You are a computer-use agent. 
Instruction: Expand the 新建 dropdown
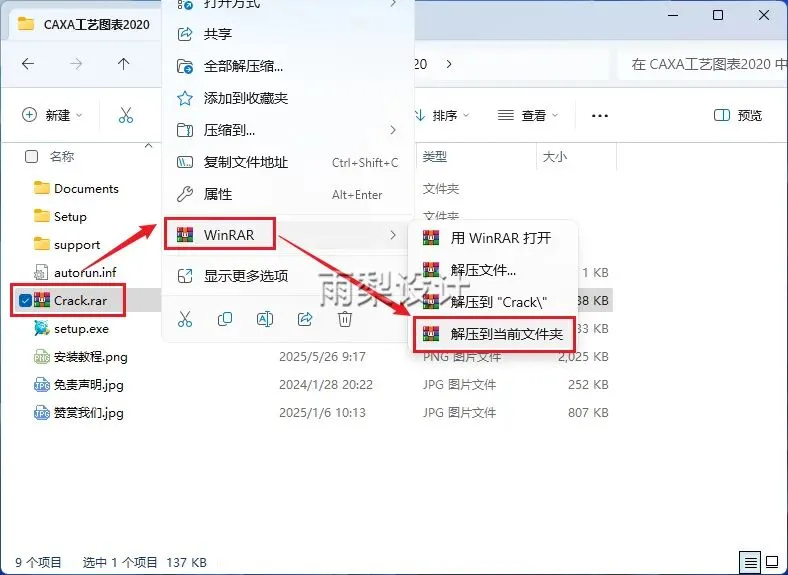point(52,116)
